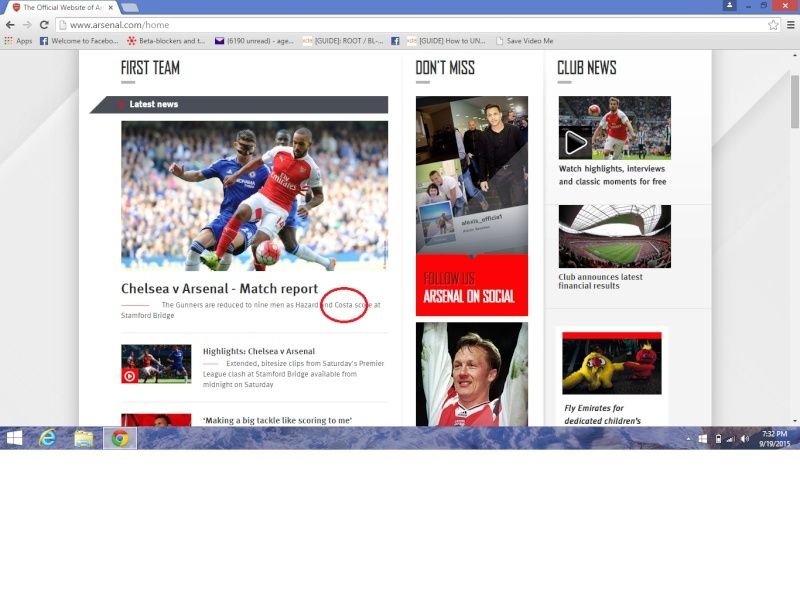Open Highlights: Chelsea v Arsenal headline
Image resolution: width=800 pixels, height=612 pixels.
[259, 351]
